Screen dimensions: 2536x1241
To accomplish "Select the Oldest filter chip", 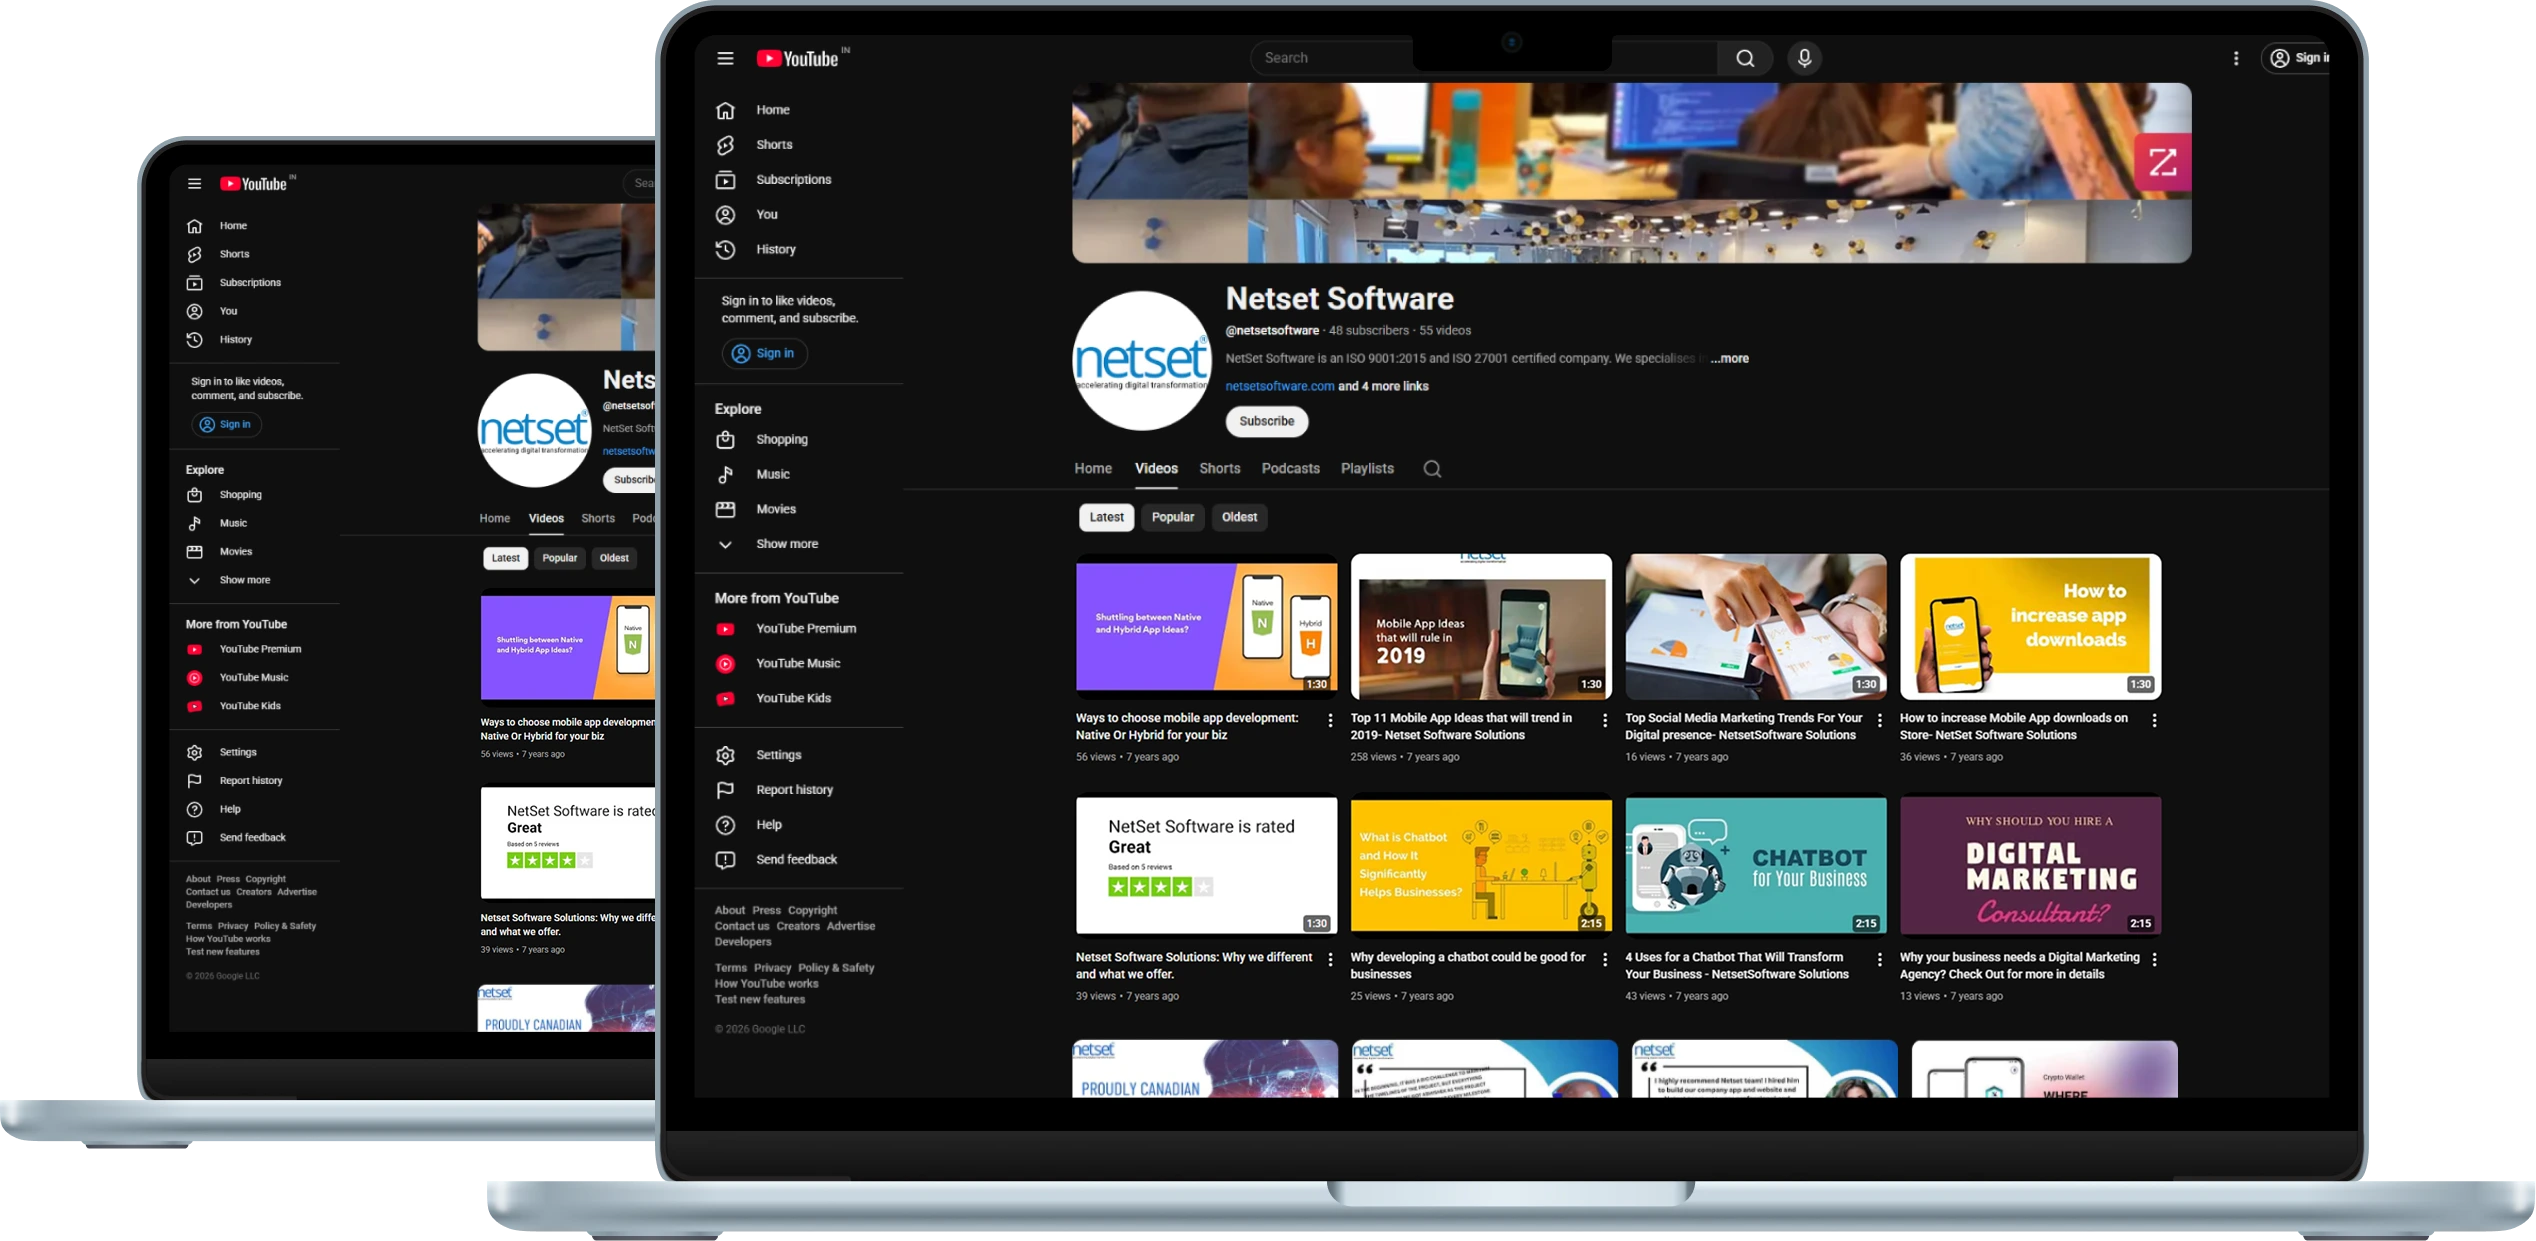I will coord(1239,517).
